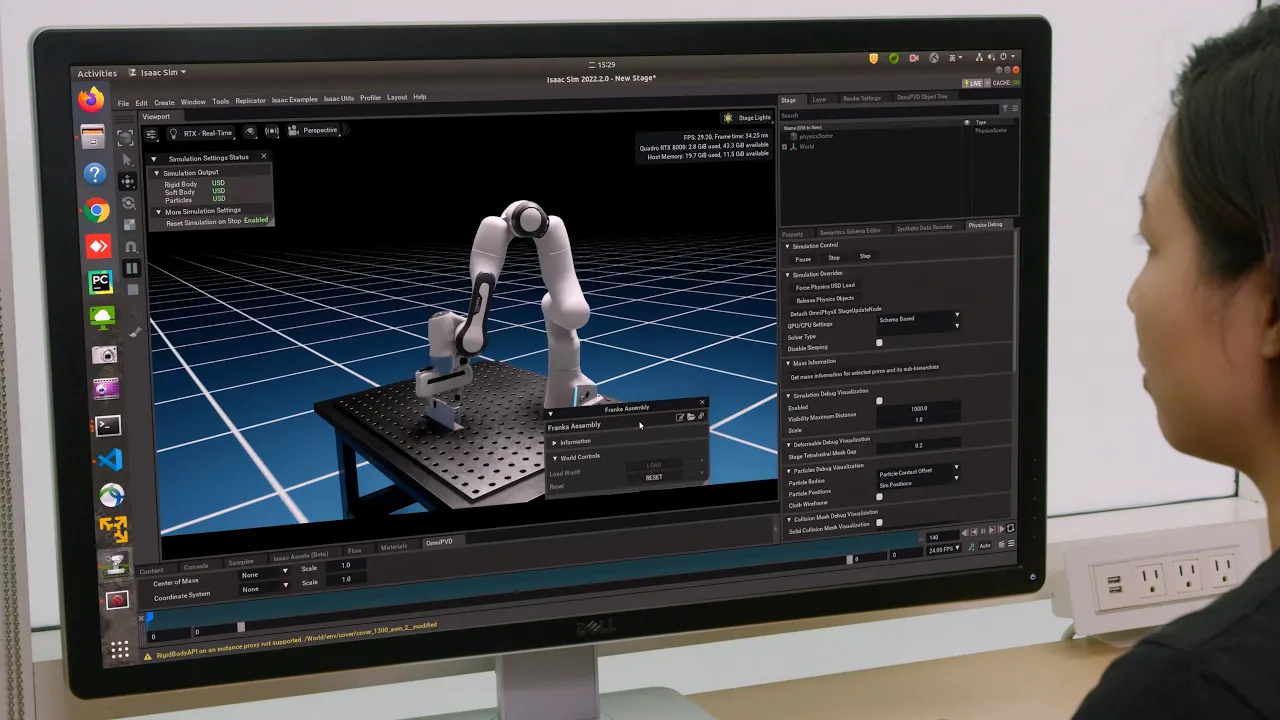Stop simulation with the toolbar square icon

click(132, 290)
